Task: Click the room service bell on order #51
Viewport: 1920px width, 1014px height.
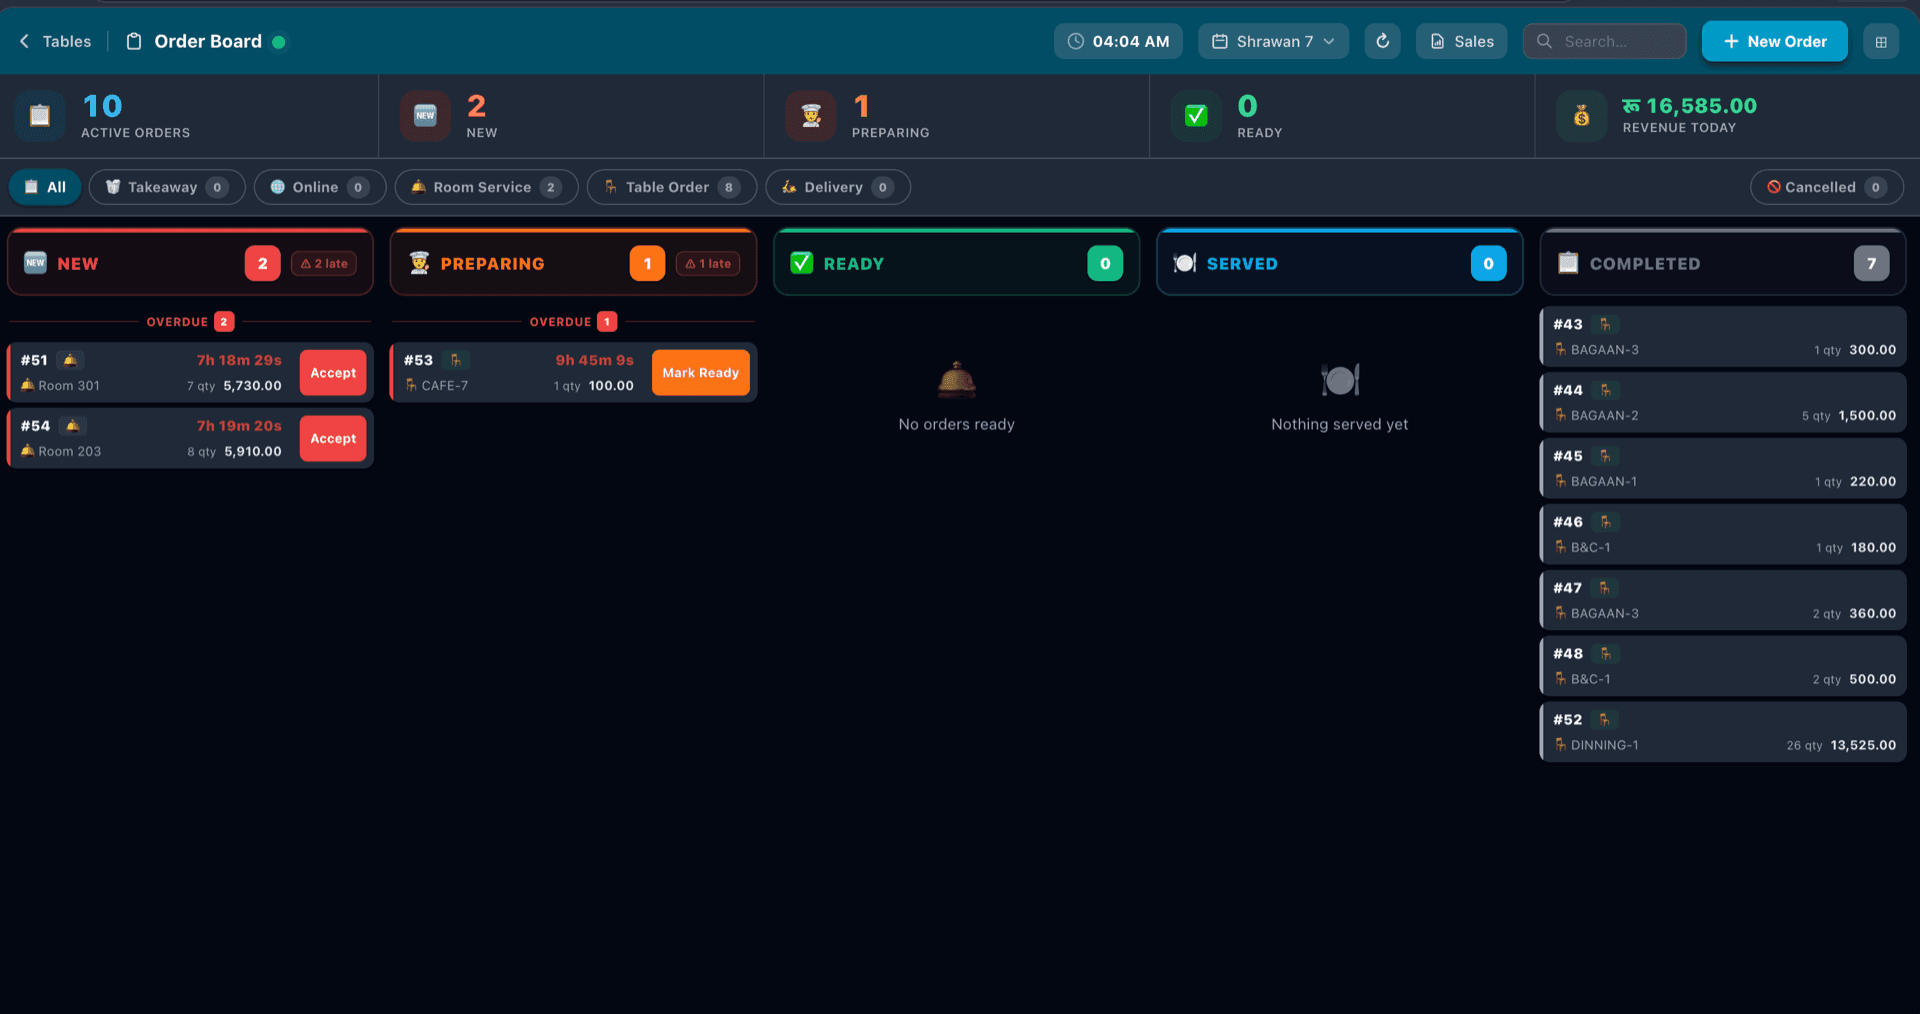Action: click(69, 360)
